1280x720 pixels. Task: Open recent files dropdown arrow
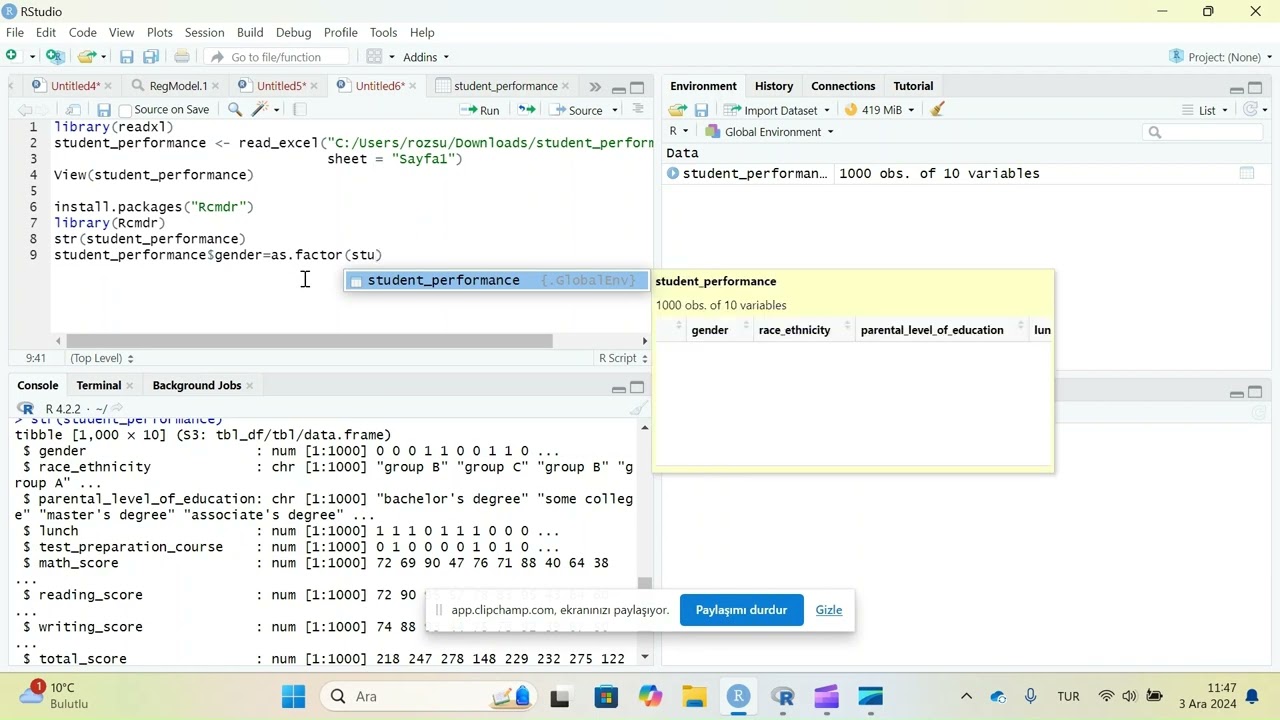coord(103,57)
